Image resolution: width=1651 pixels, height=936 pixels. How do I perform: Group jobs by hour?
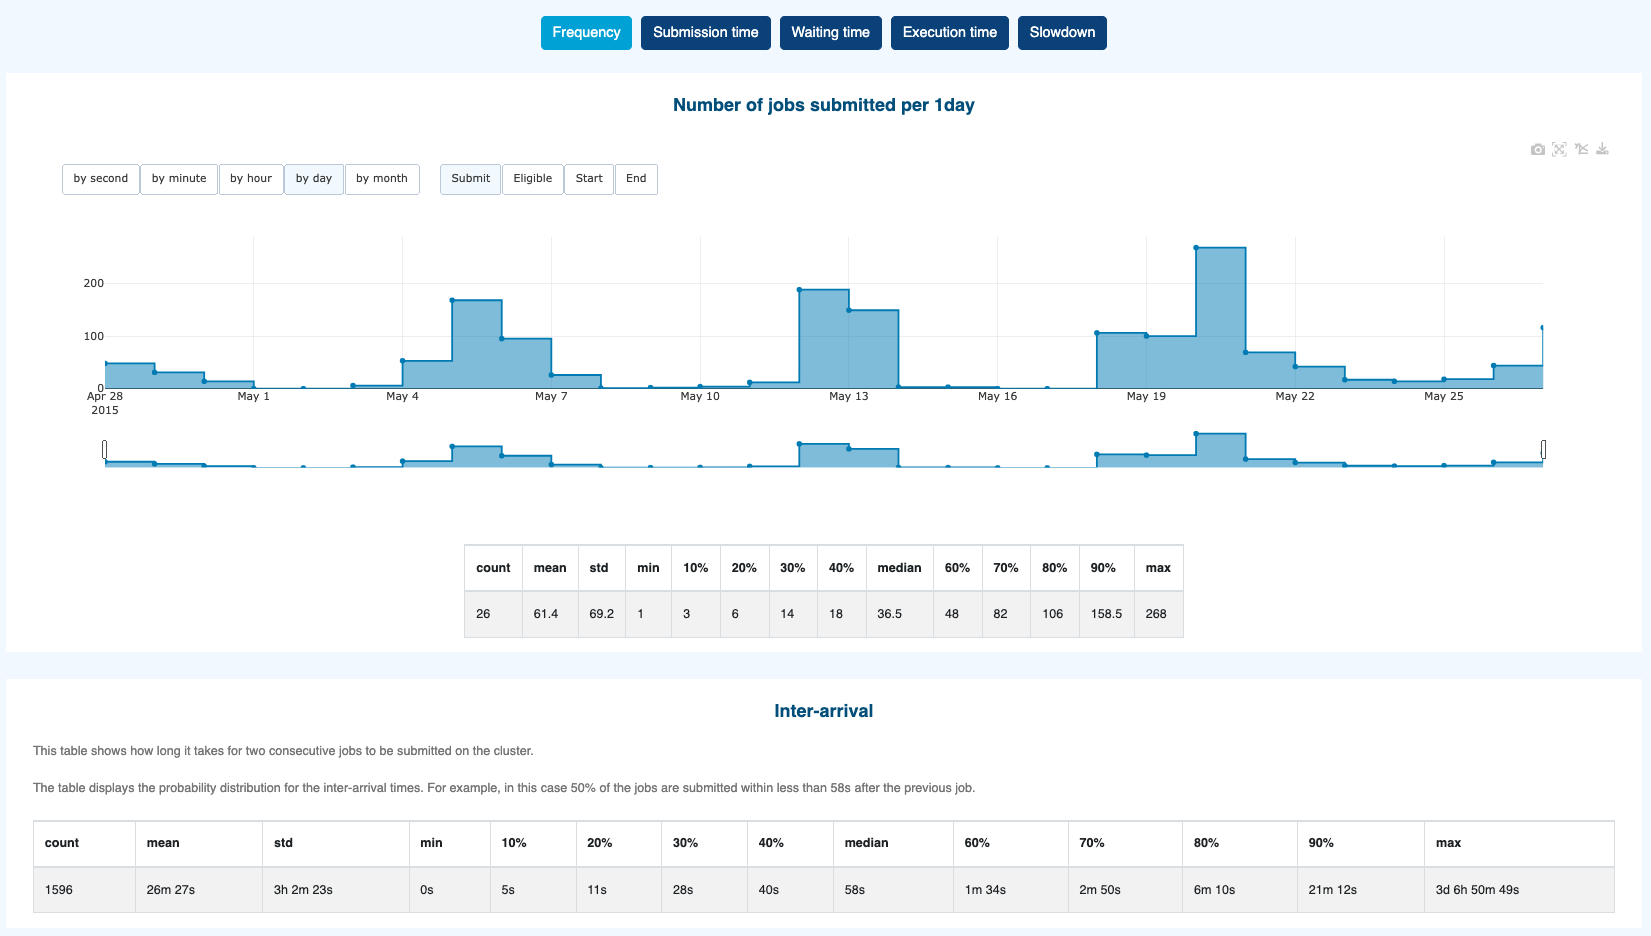tap(251, 179)
